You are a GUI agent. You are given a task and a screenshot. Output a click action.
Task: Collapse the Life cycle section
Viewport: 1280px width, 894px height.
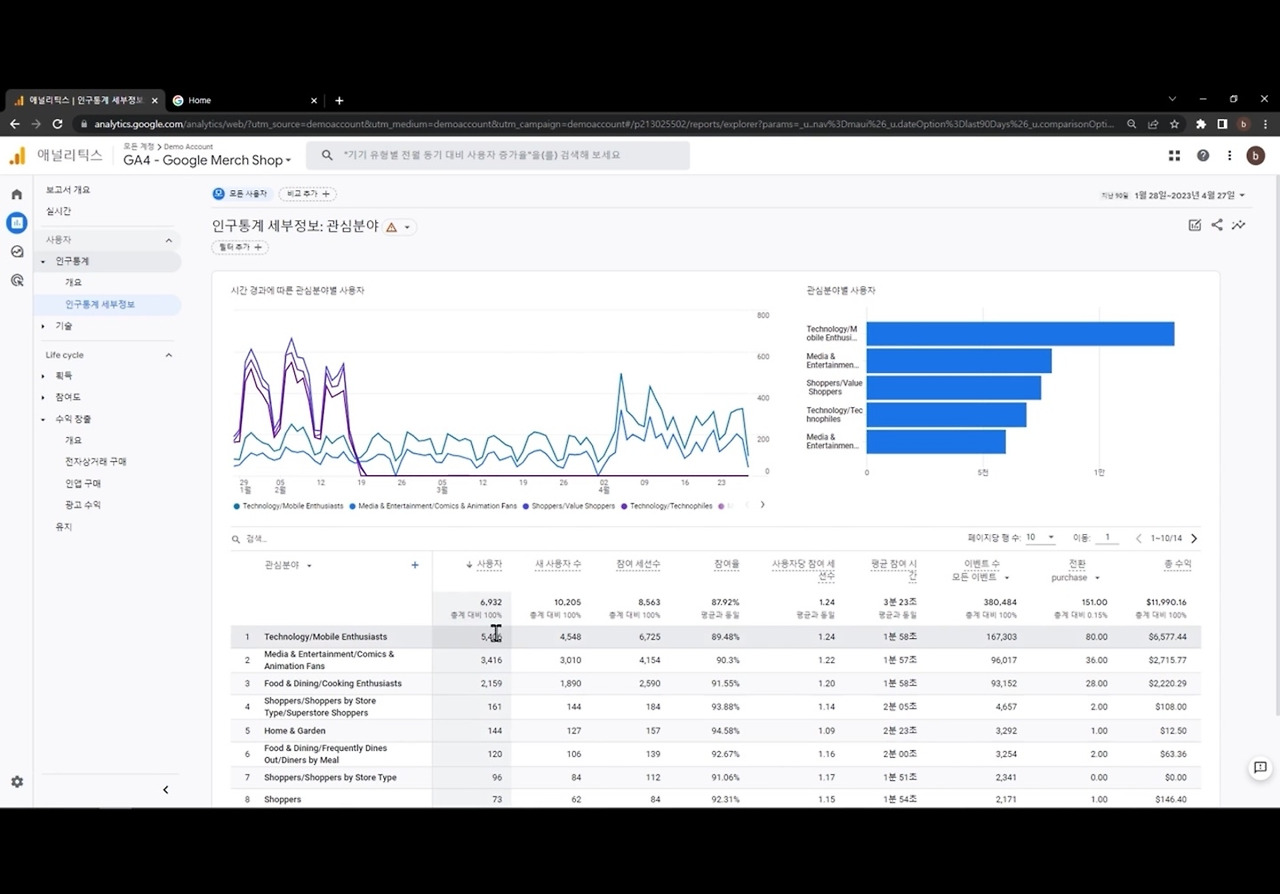[x=168, y=355]
